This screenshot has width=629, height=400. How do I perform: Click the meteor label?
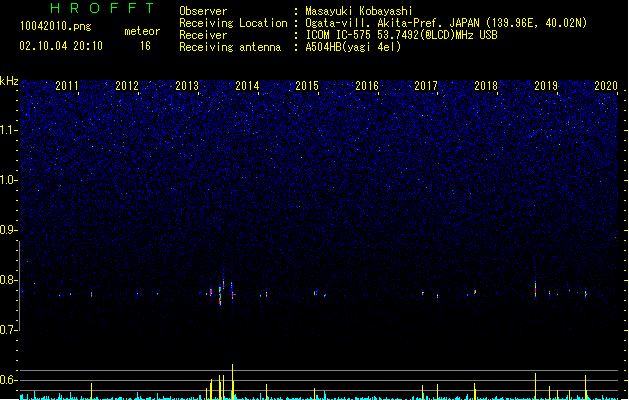(x=142, y=31)
